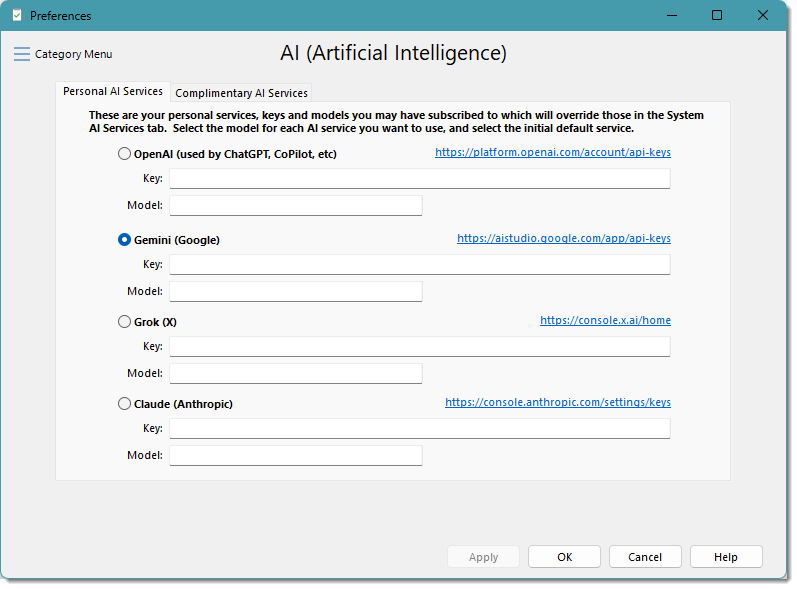The image size is (797, 589).
Task: Choose the Grok (X) service option
Action: pos(124,322)
